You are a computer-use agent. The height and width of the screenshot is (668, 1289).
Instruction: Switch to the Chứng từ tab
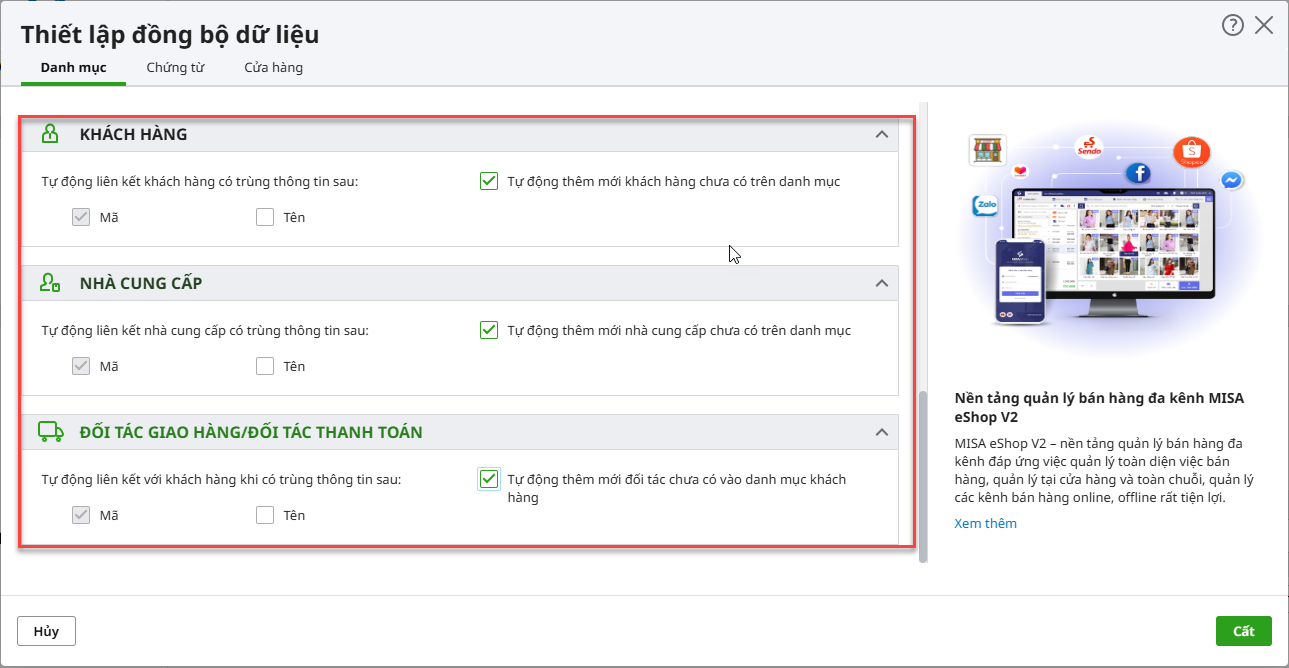(175, 68)
